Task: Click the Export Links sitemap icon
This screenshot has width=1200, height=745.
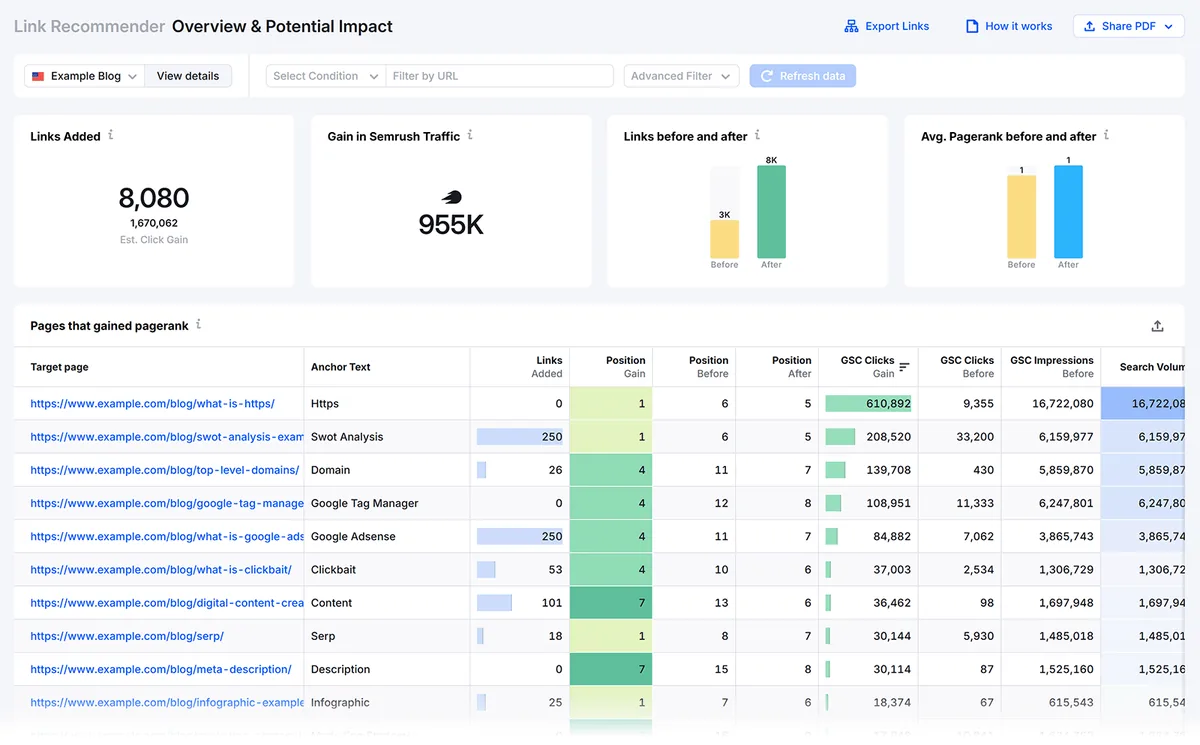Action: 852,26
